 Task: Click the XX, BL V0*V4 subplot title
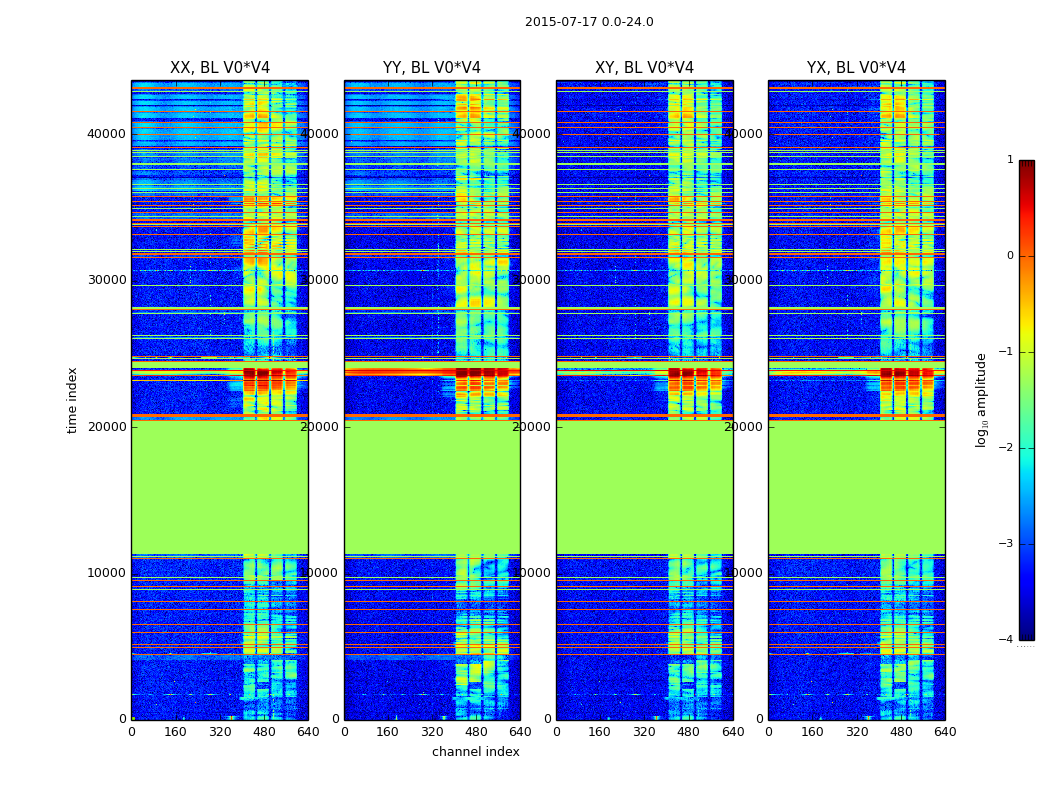tap(220, 68)
